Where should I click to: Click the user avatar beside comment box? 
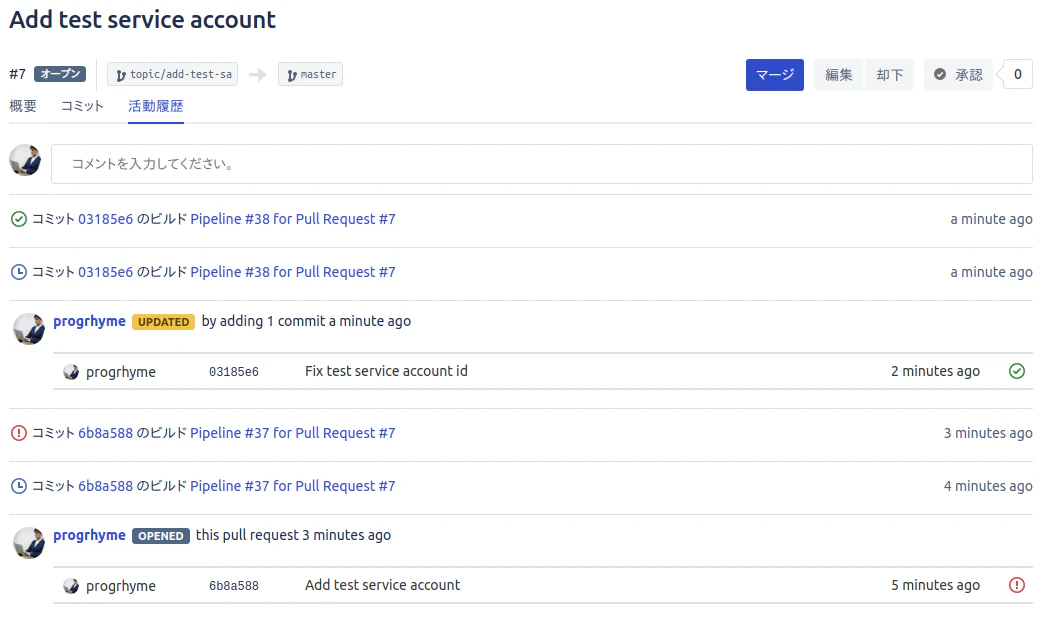pyautogui.click(x=25, y=161)
